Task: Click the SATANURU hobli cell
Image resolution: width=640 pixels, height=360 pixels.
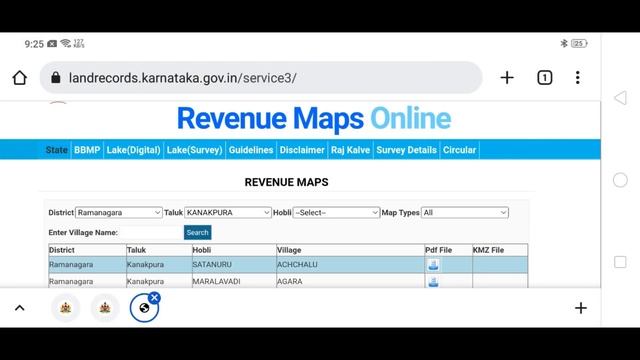Action: point(234,264)
